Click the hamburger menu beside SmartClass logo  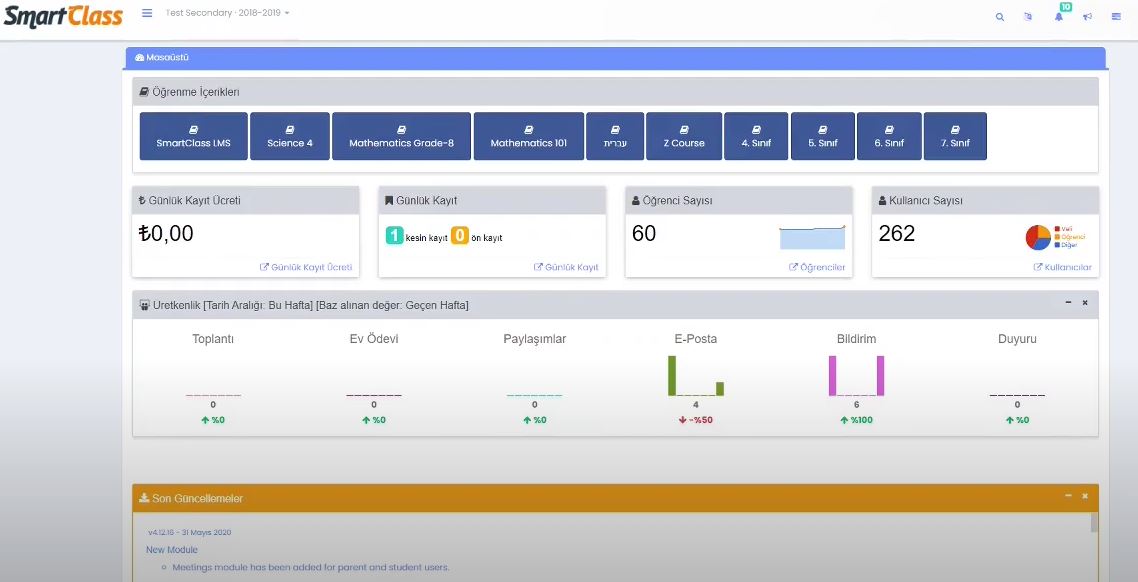[146, 13]
